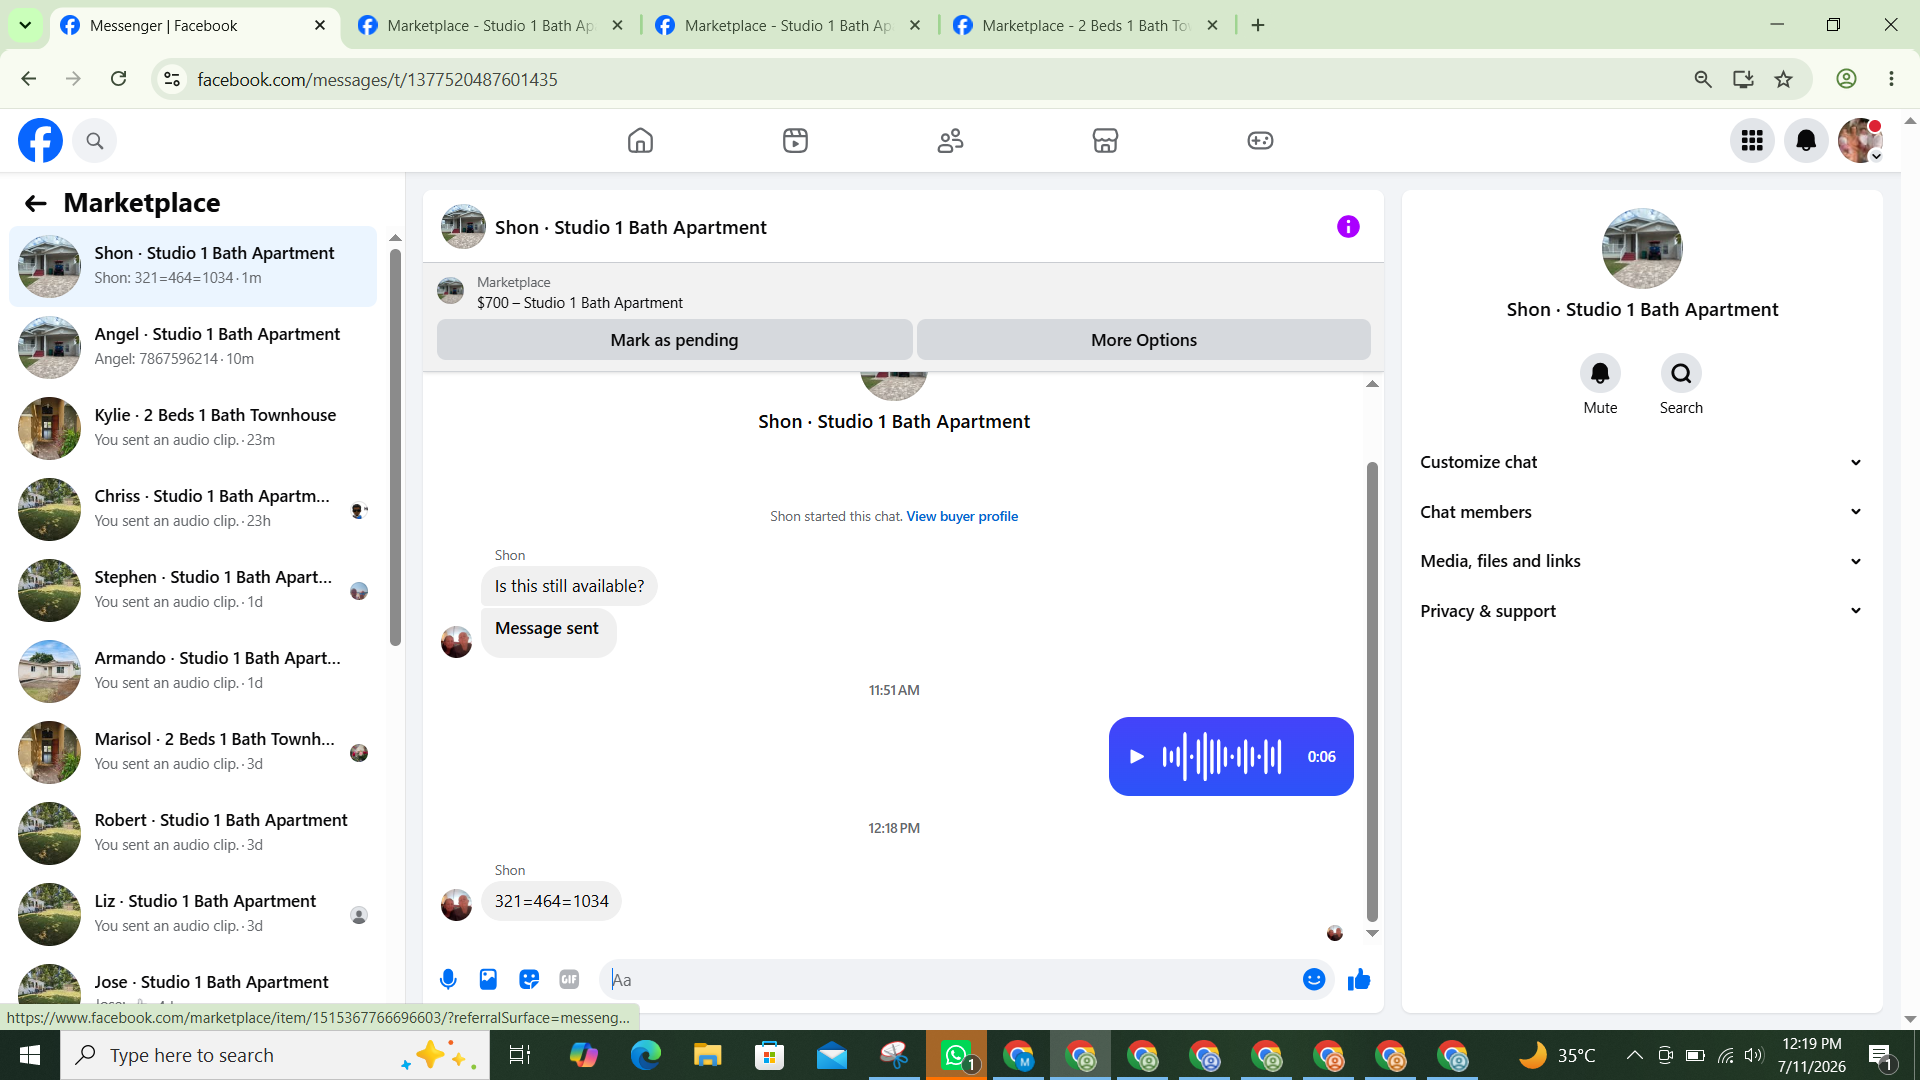Open Armando · Studio 1 Bath chat
The height and width of the screenshot is (1080, 1920).
193,671
